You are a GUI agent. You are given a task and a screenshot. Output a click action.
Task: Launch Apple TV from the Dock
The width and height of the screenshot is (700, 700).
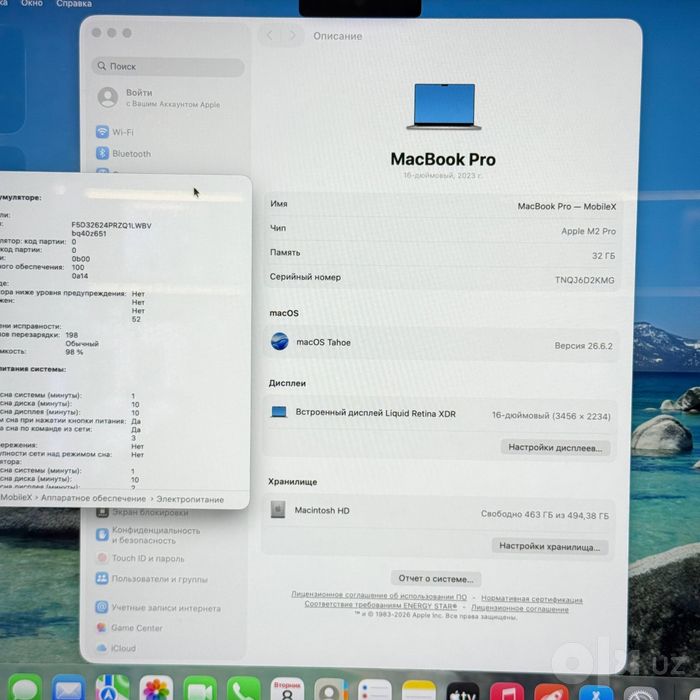(462, 690)
